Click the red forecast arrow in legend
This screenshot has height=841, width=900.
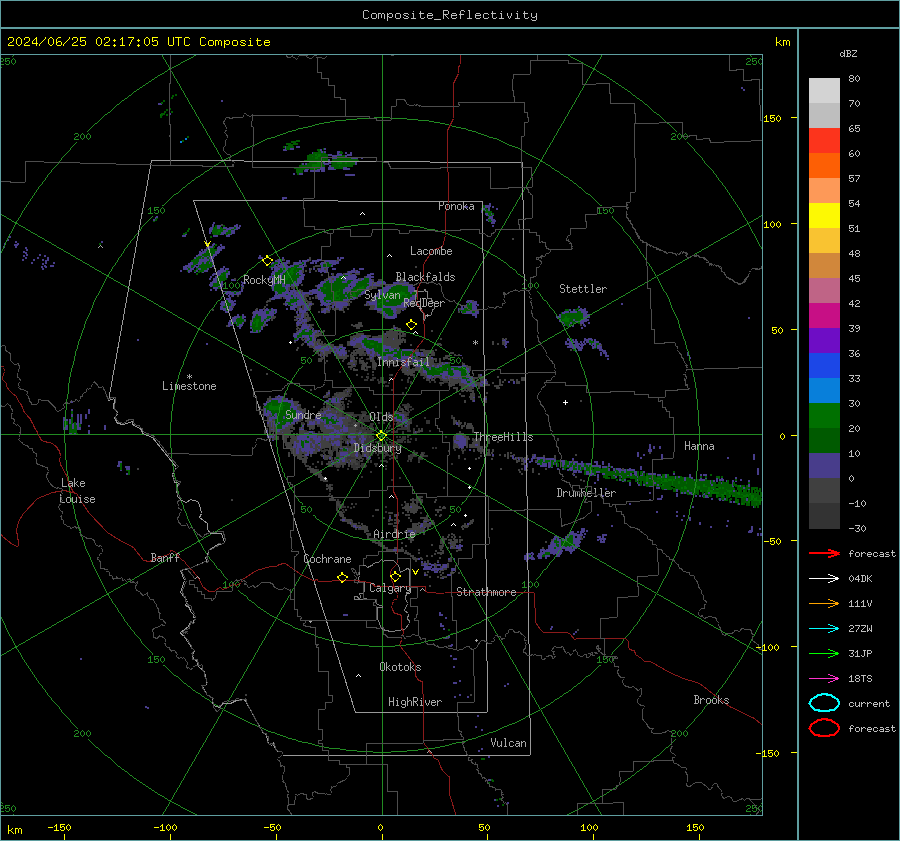click(x=824, y=553)
